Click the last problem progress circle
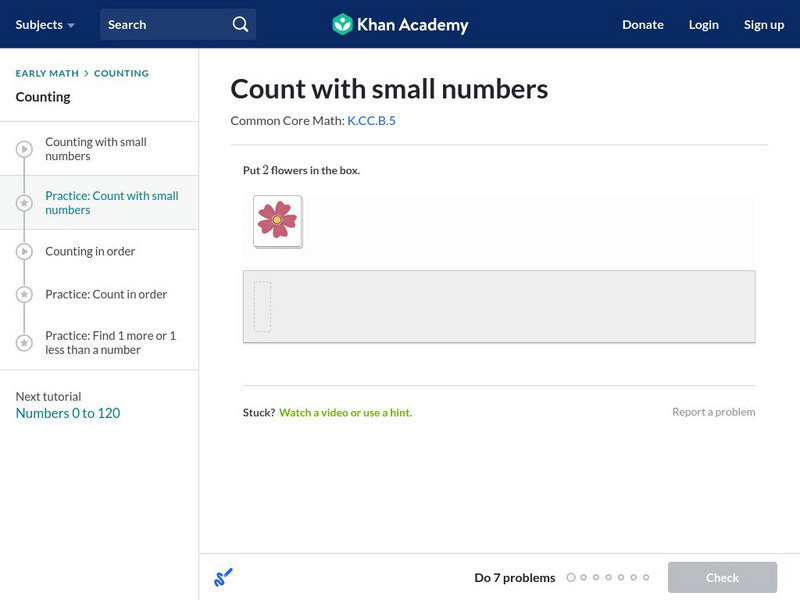The image size is (800, 600). 646,577
